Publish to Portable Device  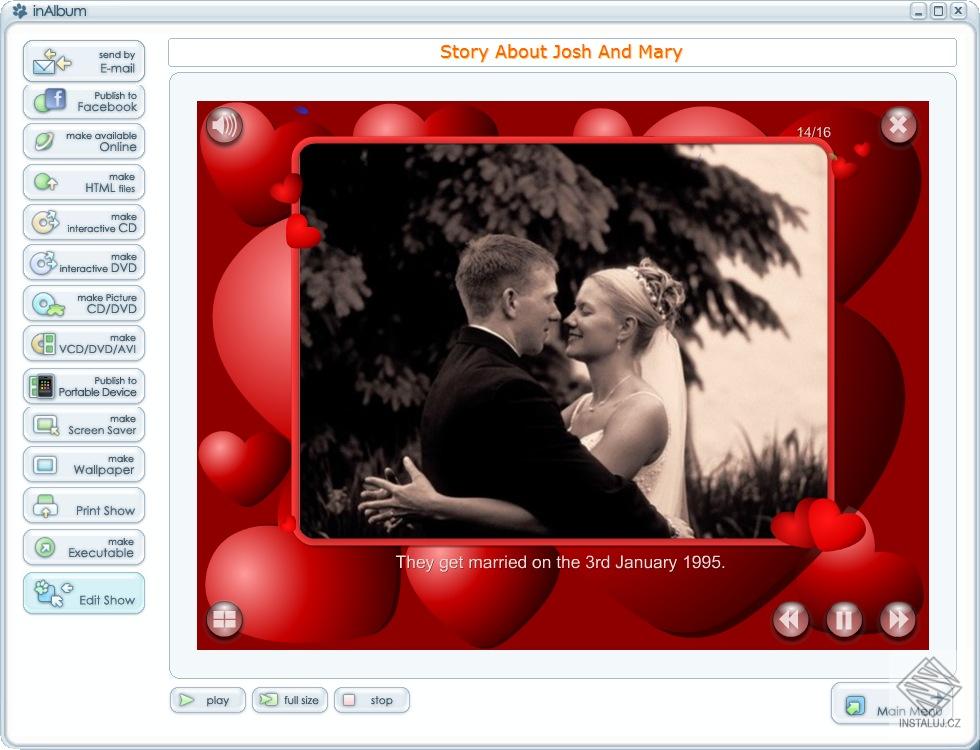pyautogui.click(x=84, y=386)
